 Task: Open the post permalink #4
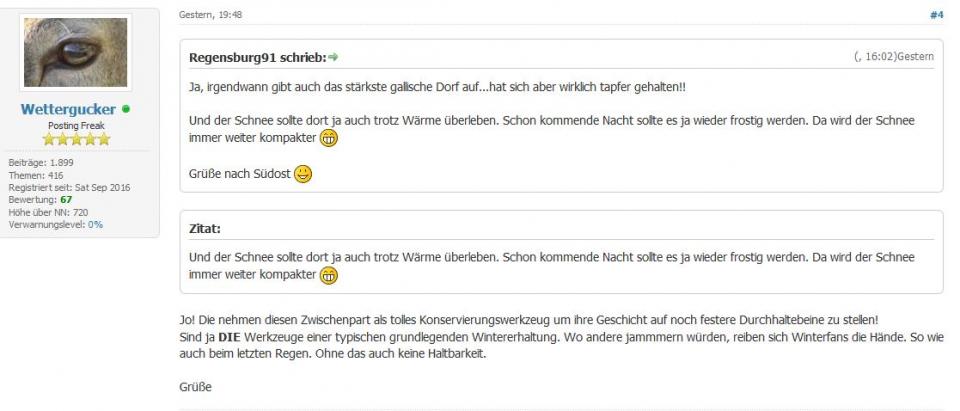936,15
